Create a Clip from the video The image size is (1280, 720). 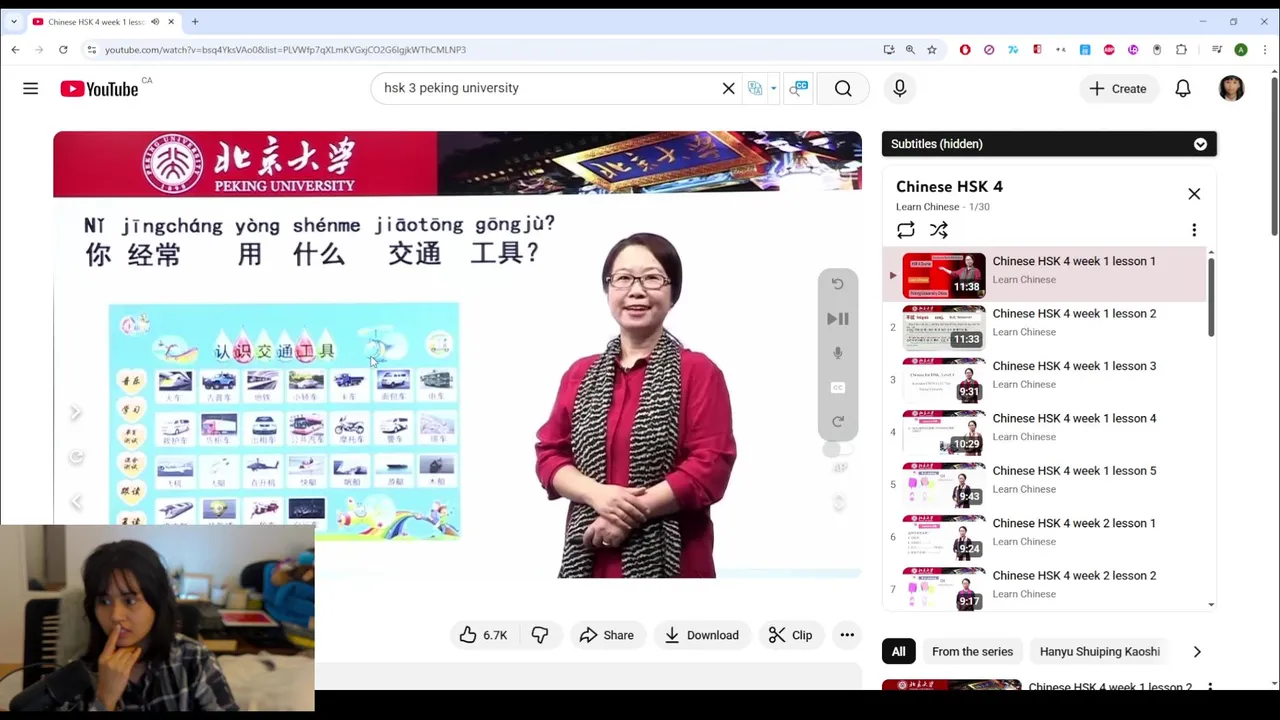coord(790,635)
